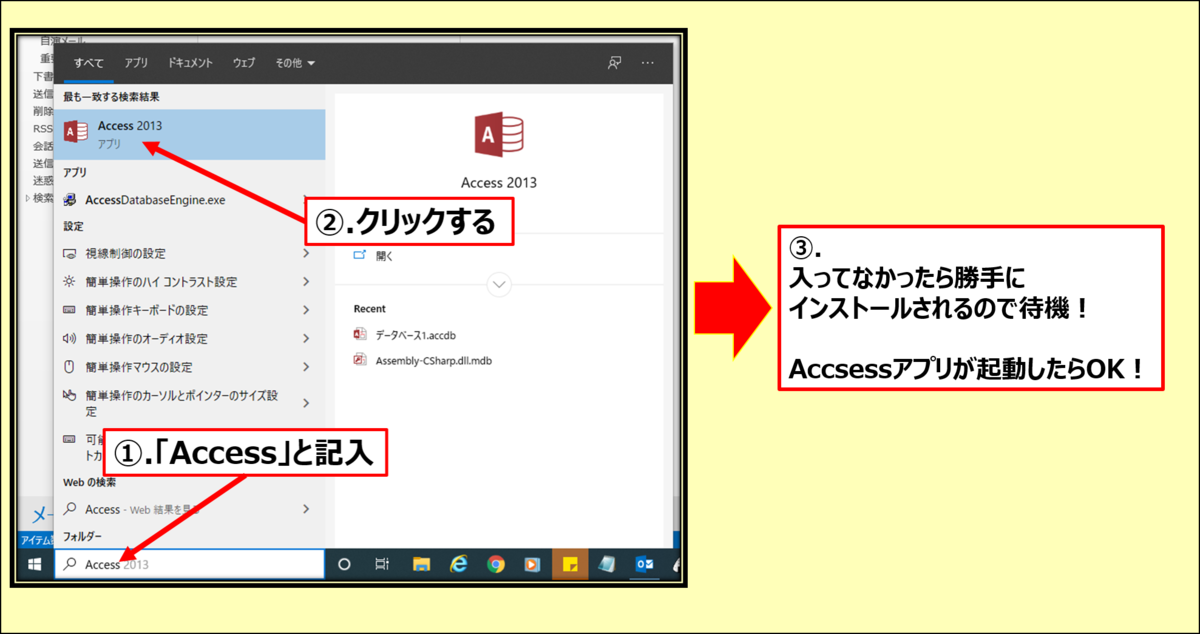Expand the Access Web 結果 chevron
The width and height of the screenshot is (1200, 634).
[306, 510]
